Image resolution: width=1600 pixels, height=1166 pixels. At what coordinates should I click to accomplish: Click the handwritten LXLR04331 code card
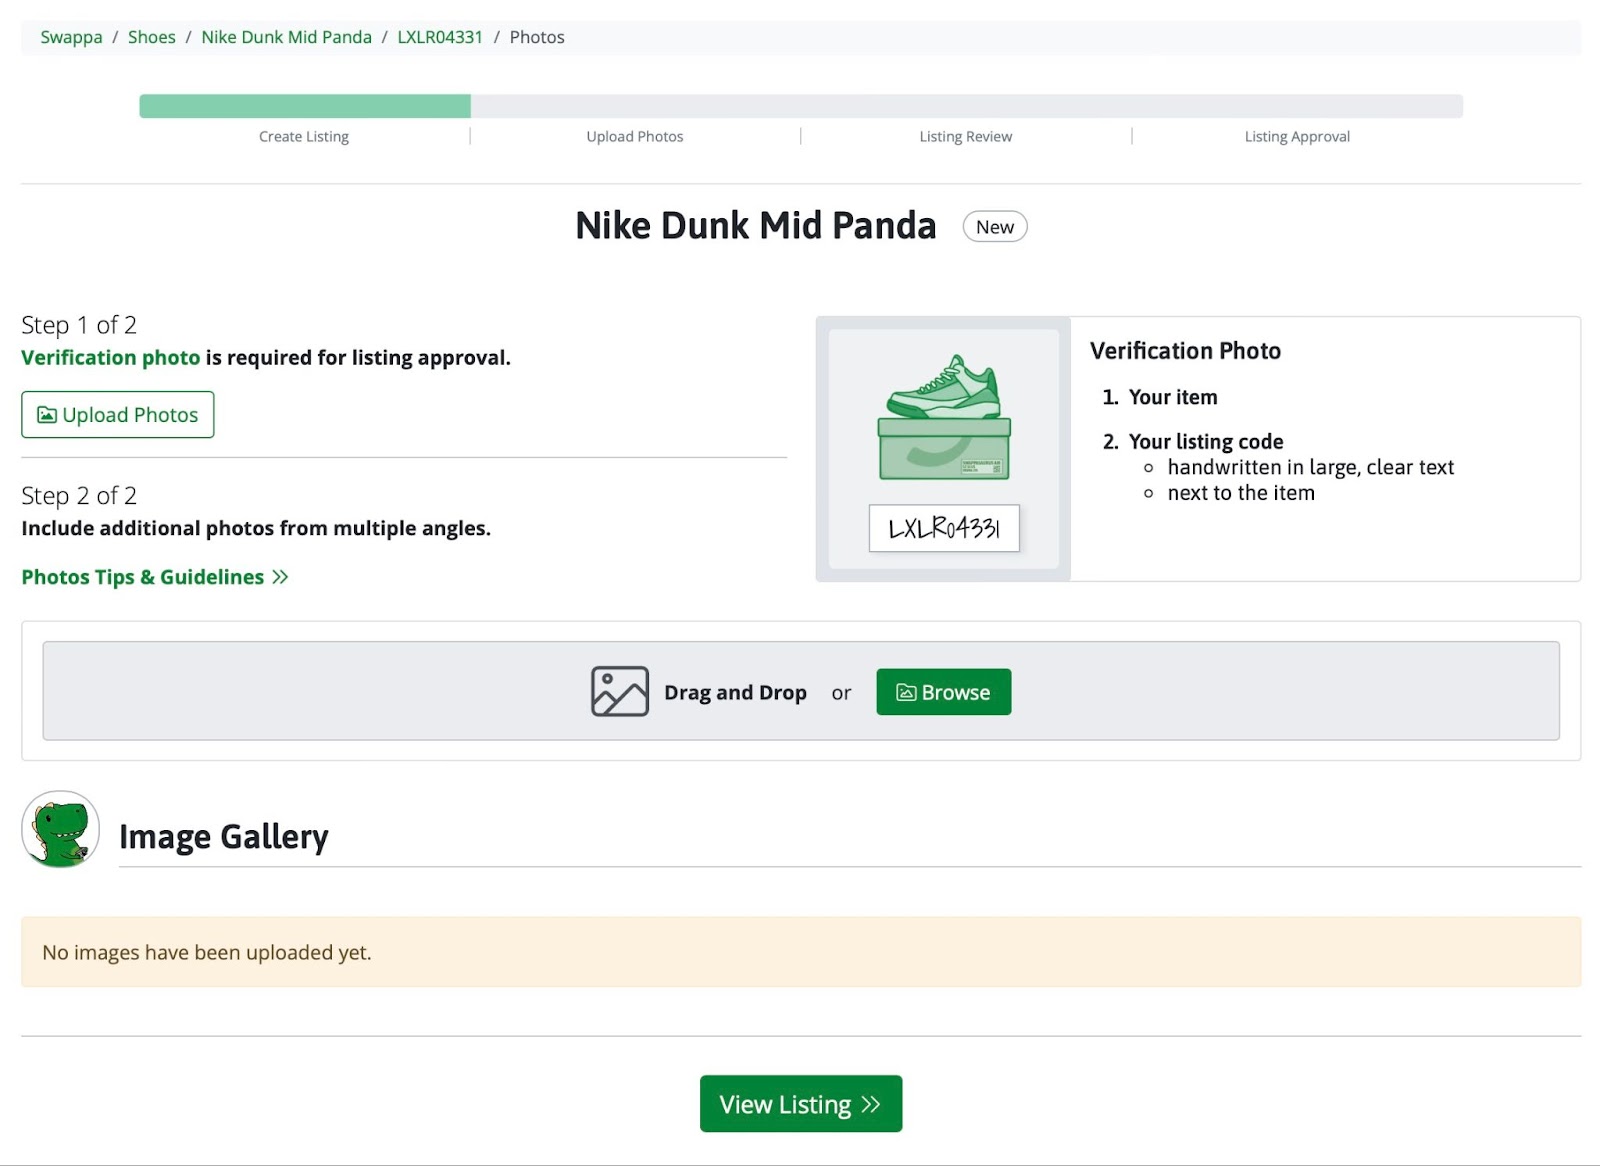coord(944,528)
